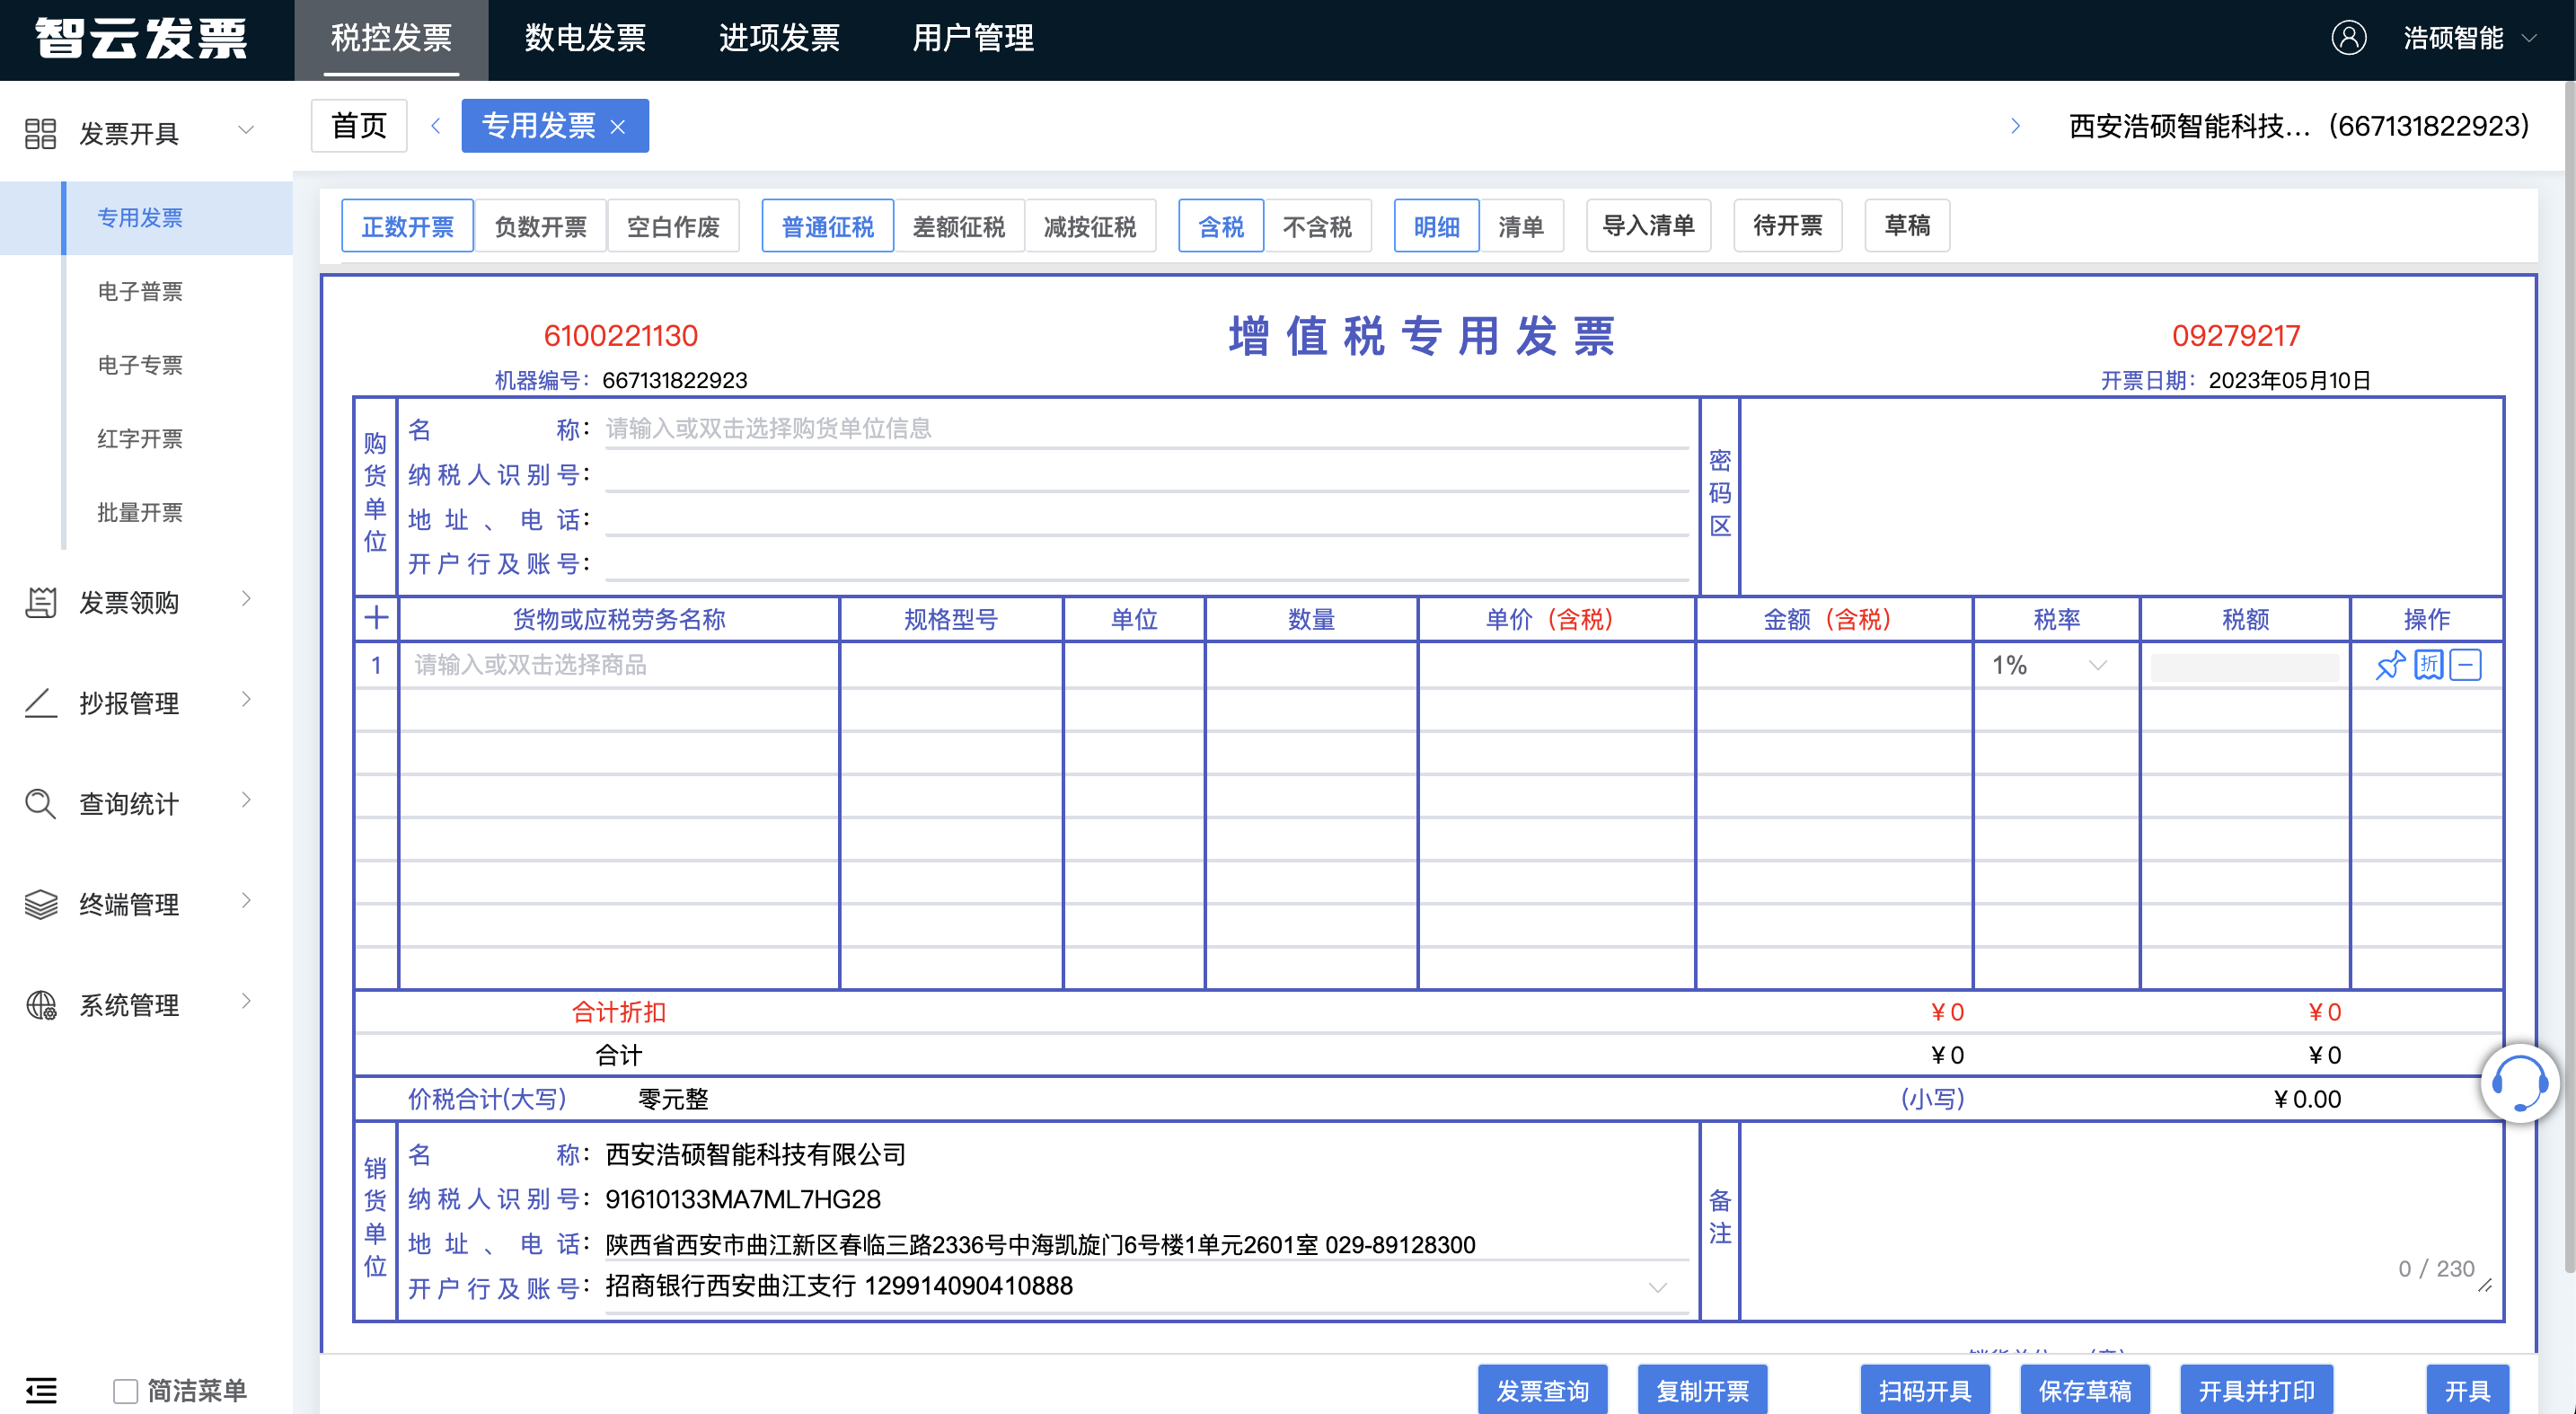2576x1414 pixels.
Task: Open 电子专票 in the sidebar
Action: click(x=140, y=365)
